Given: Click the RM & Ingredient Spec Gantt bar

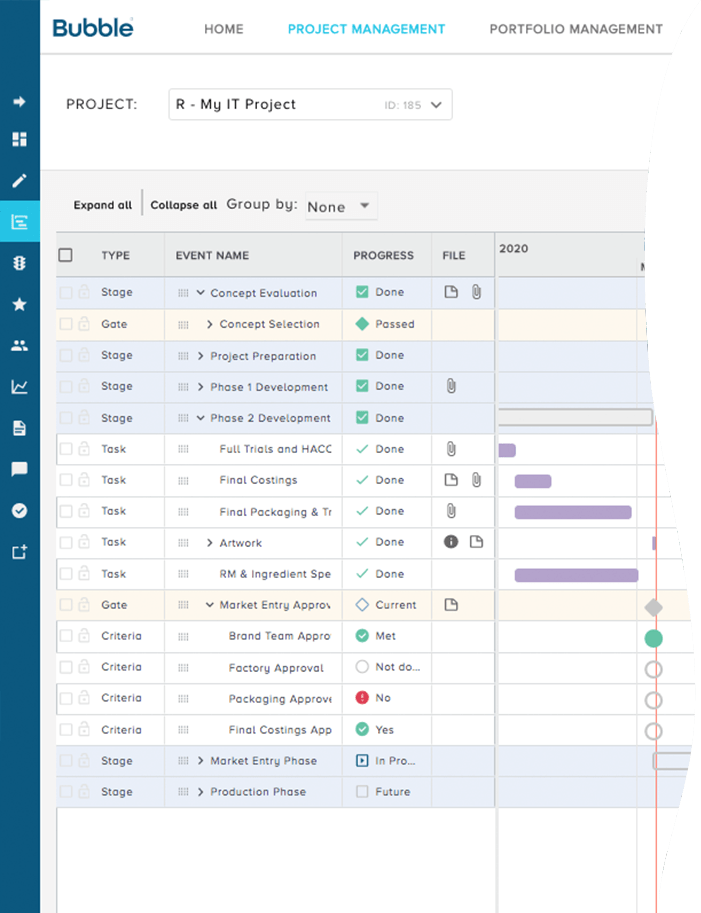Looking at the screenshot, I should tap(576, 575).
